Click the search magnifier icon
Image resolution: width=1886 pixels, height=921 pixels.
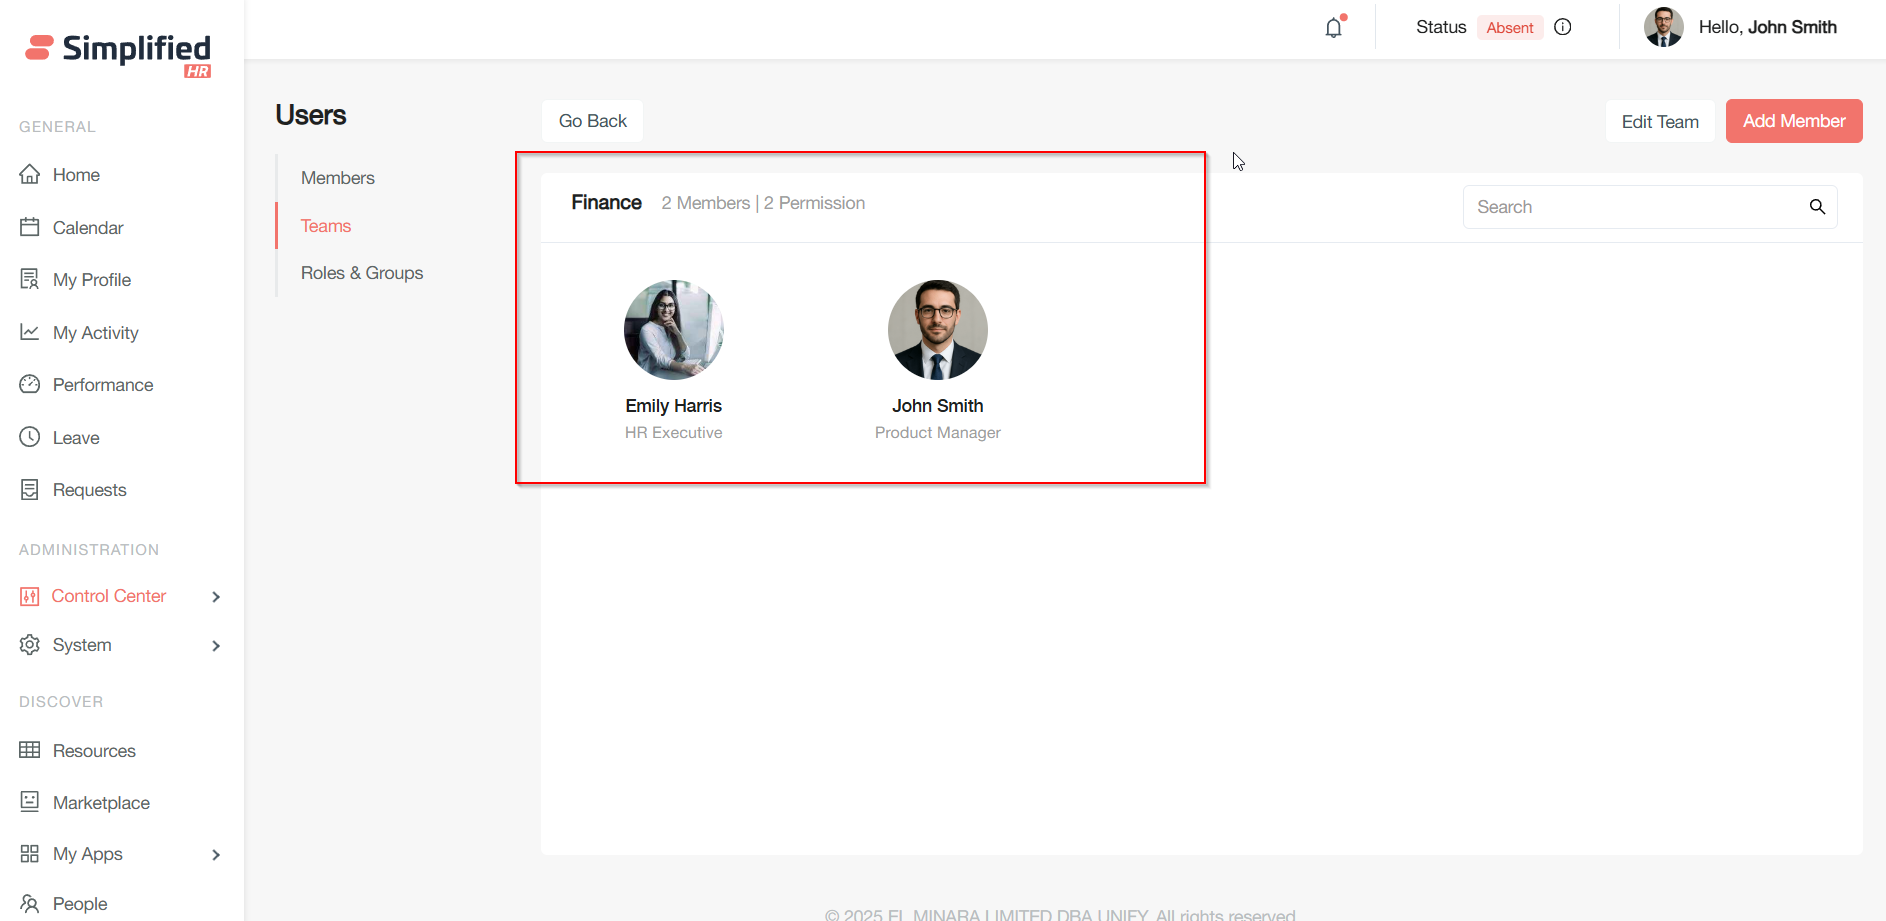point(1817,207)
